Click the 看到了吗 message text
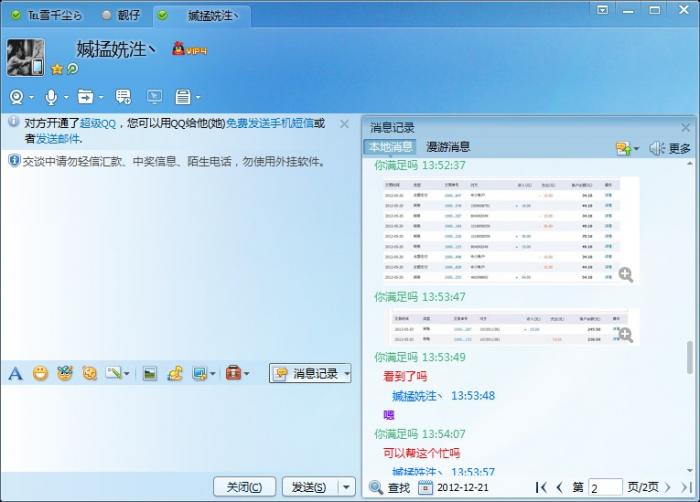The width and height of the screenshot is (700, 502). coord(405,376)
